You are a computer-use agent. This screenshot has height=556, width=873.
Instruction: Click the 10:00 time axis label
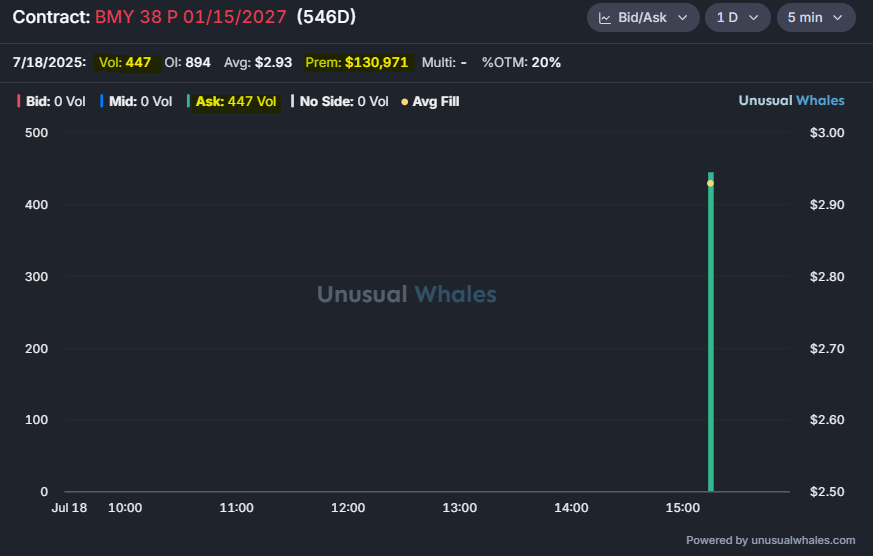pyautogui.click(x=125, y=508)
